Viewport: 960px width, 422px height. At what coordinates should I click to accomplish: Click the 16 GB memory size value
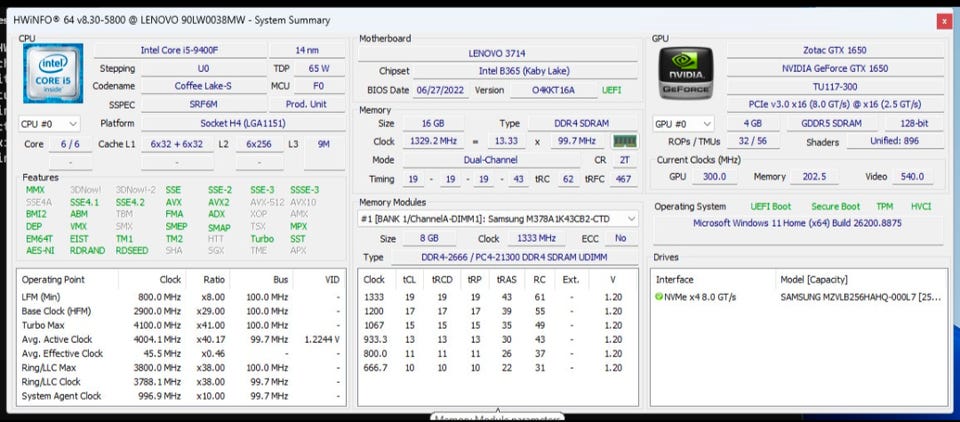tap(432, 124)
